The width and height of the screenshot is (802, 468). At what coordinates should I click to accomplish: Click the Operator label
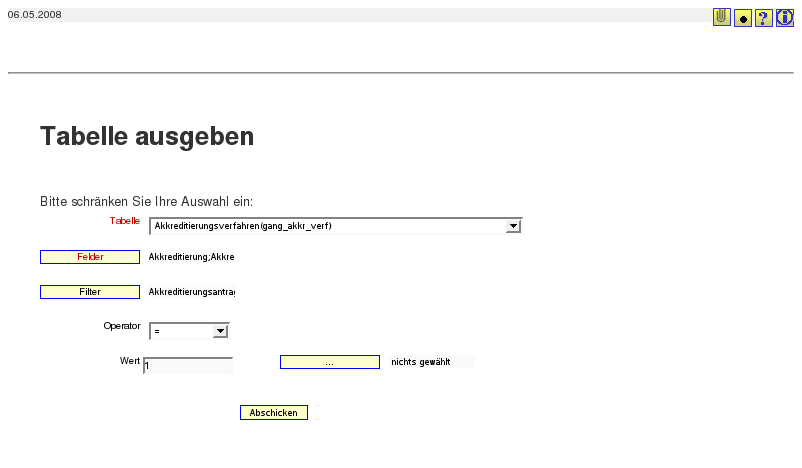point(122,326)
